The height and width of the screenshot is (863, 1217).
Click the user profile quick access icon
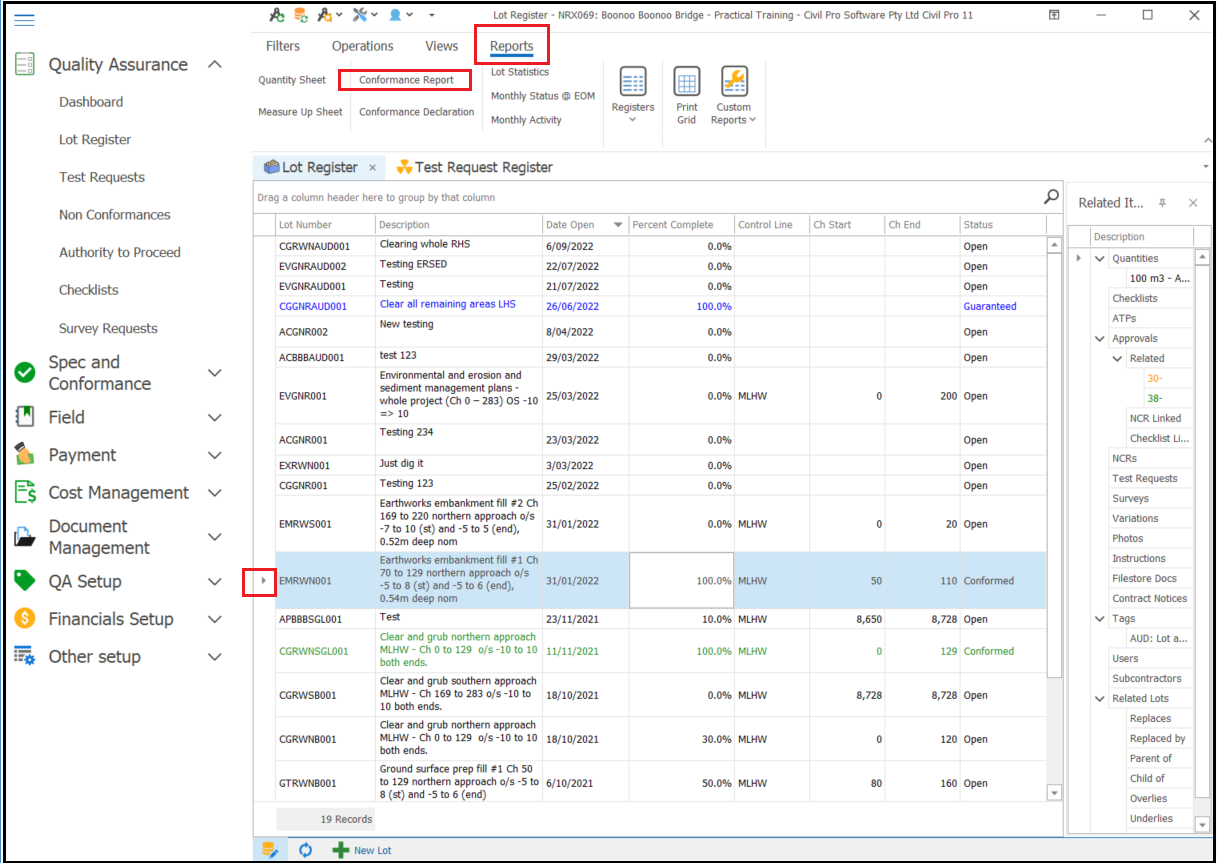tap(396, 15)
